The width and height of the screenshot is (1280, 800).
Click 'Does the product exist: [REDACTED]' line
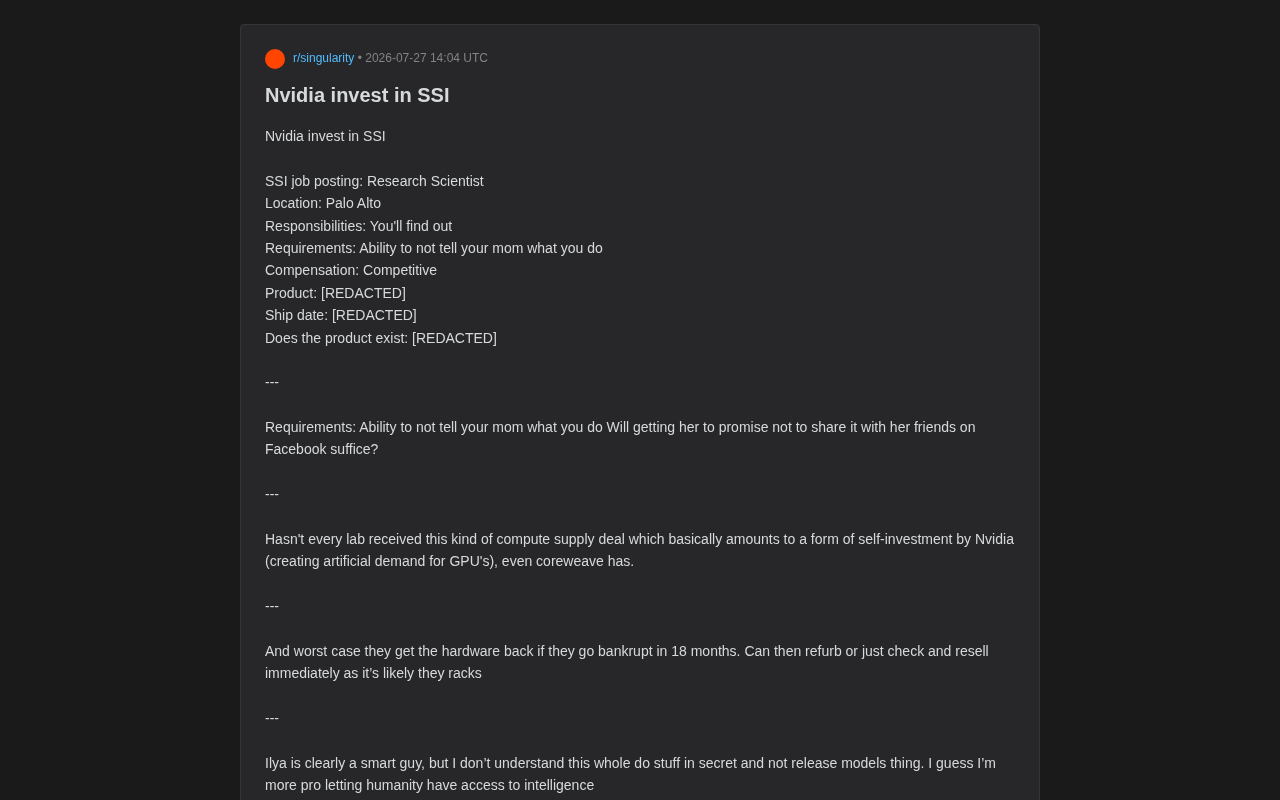pyautogui.click(x=381, y=338)
